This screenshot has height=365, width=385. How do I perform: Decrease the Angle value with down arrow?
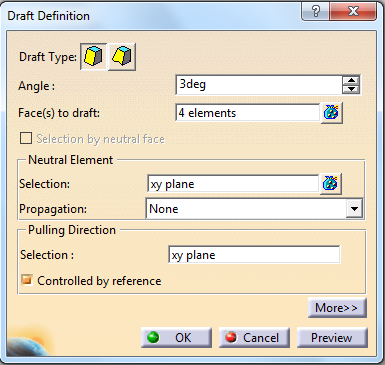point(351,89)
